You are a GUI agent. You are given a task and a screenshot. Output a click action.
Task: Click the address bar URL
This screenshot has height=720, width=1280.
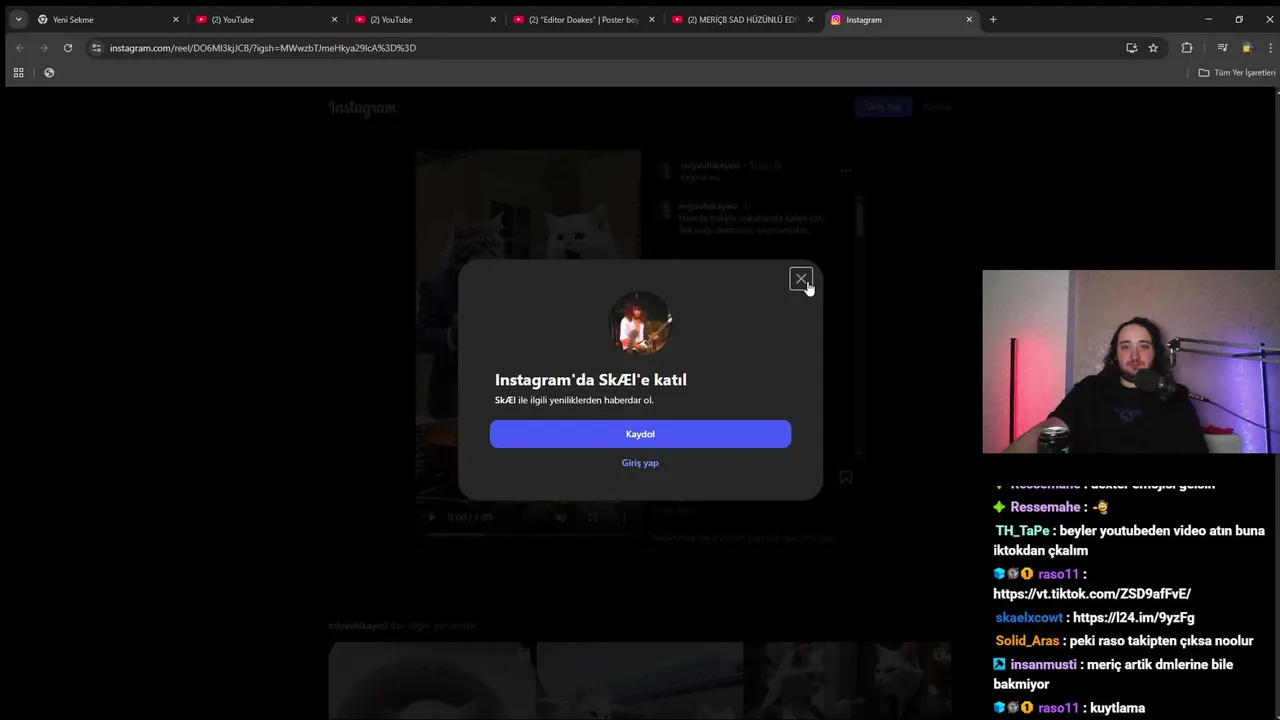263,48
